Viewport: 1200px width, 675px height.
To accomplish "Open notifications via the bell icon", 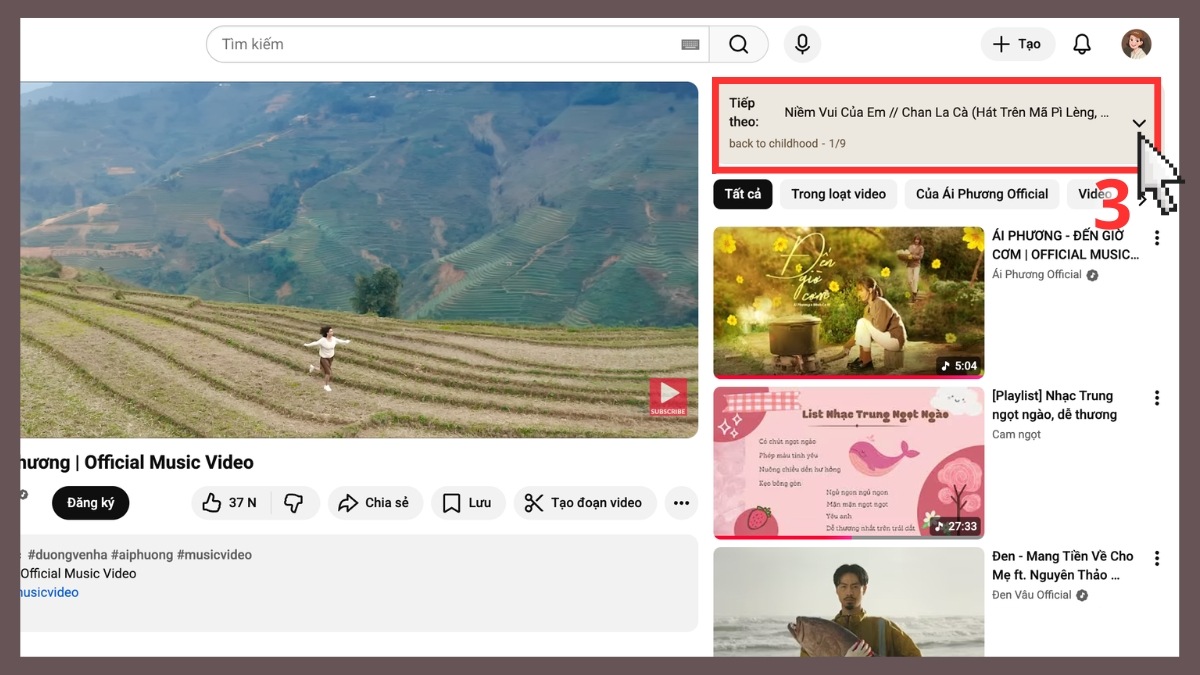I will tap(1081, 44).
